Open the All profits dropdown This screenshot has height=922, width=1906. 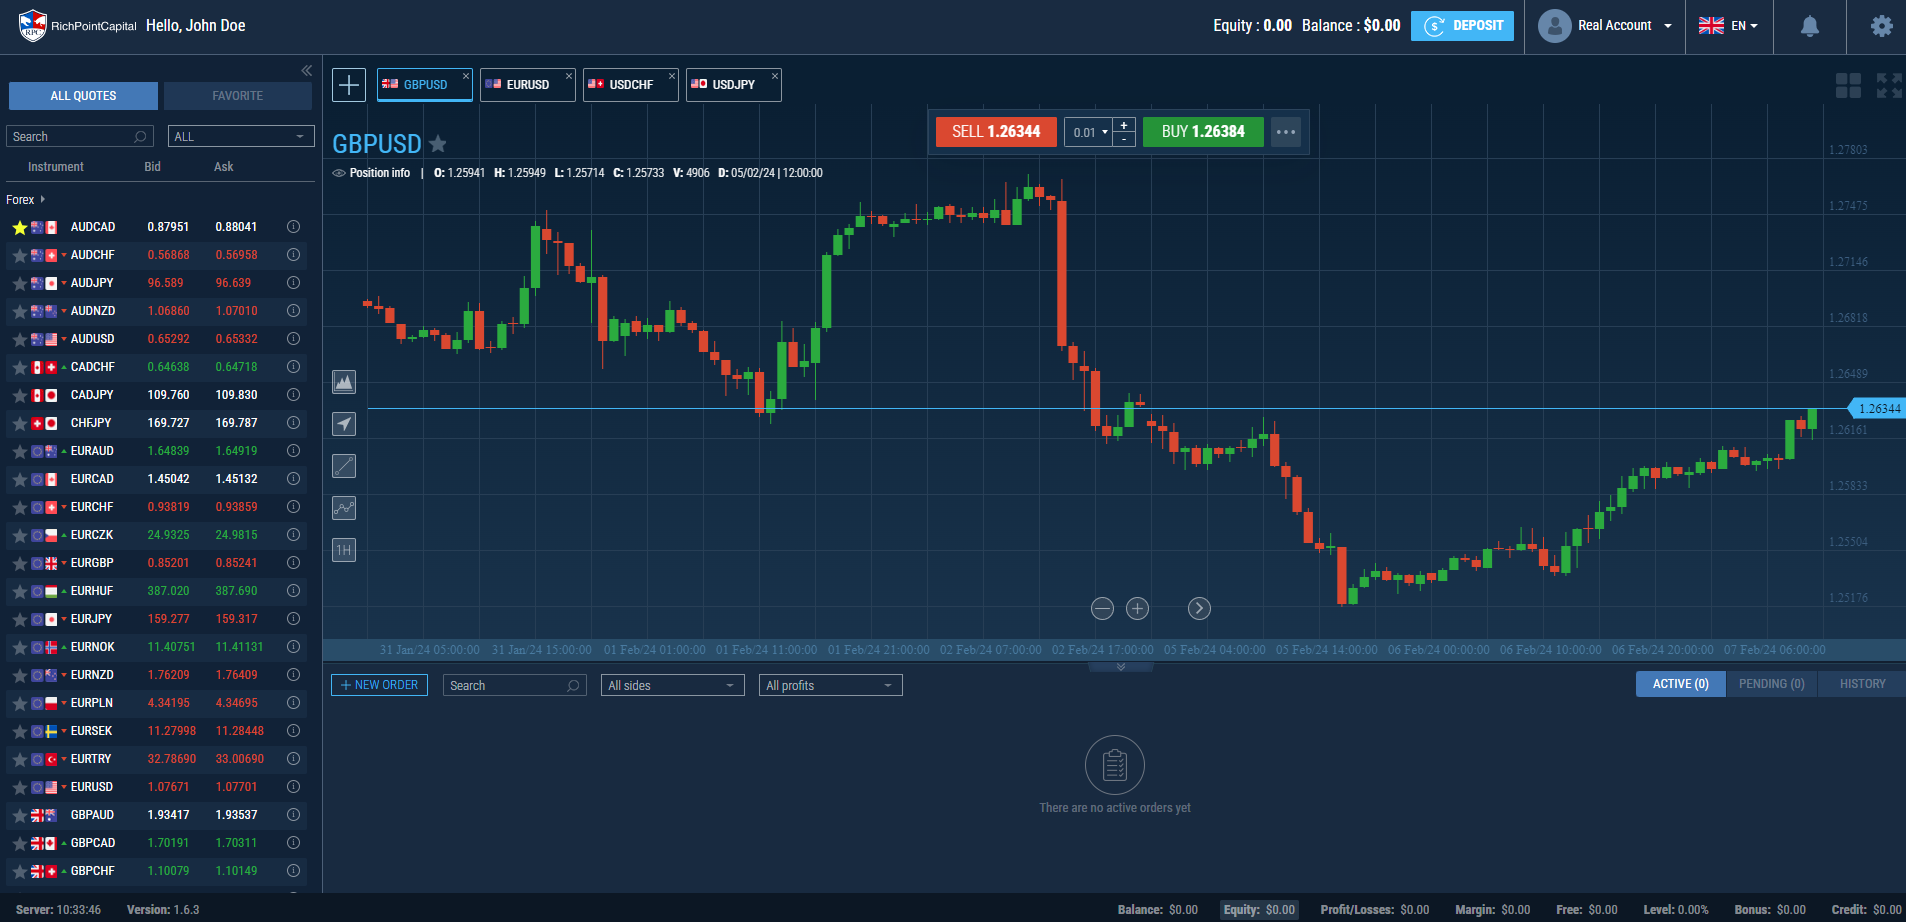831,685
